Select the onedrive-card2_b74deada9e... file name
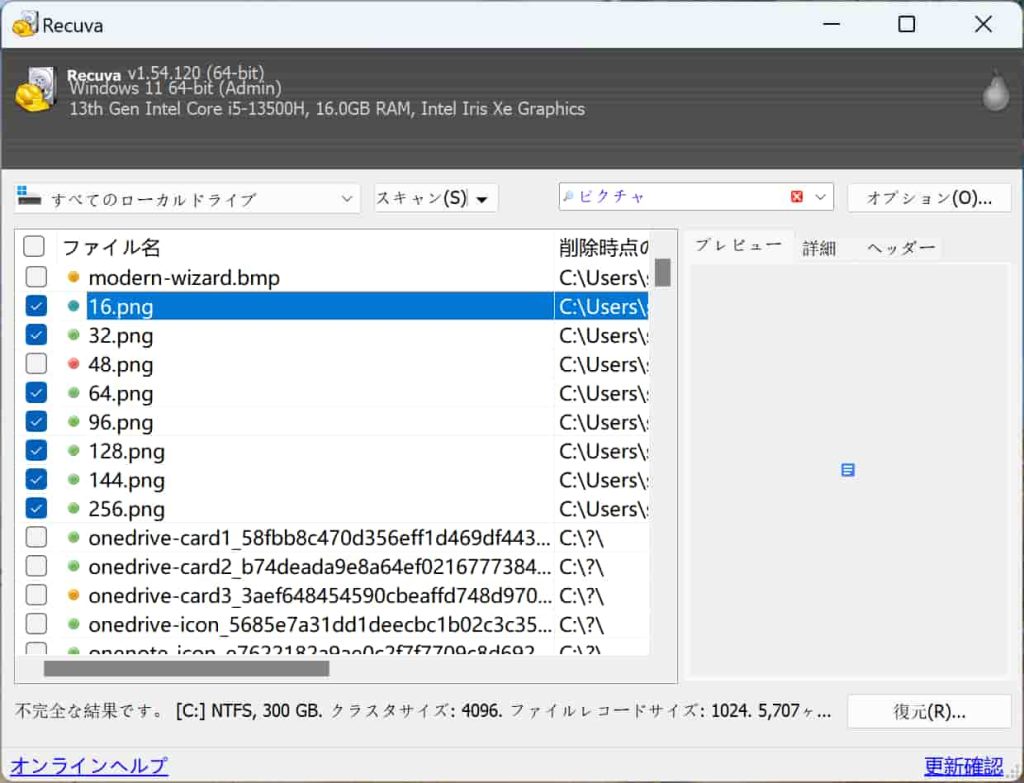The width and height of the screenshot is (1024, 783). 319,566
